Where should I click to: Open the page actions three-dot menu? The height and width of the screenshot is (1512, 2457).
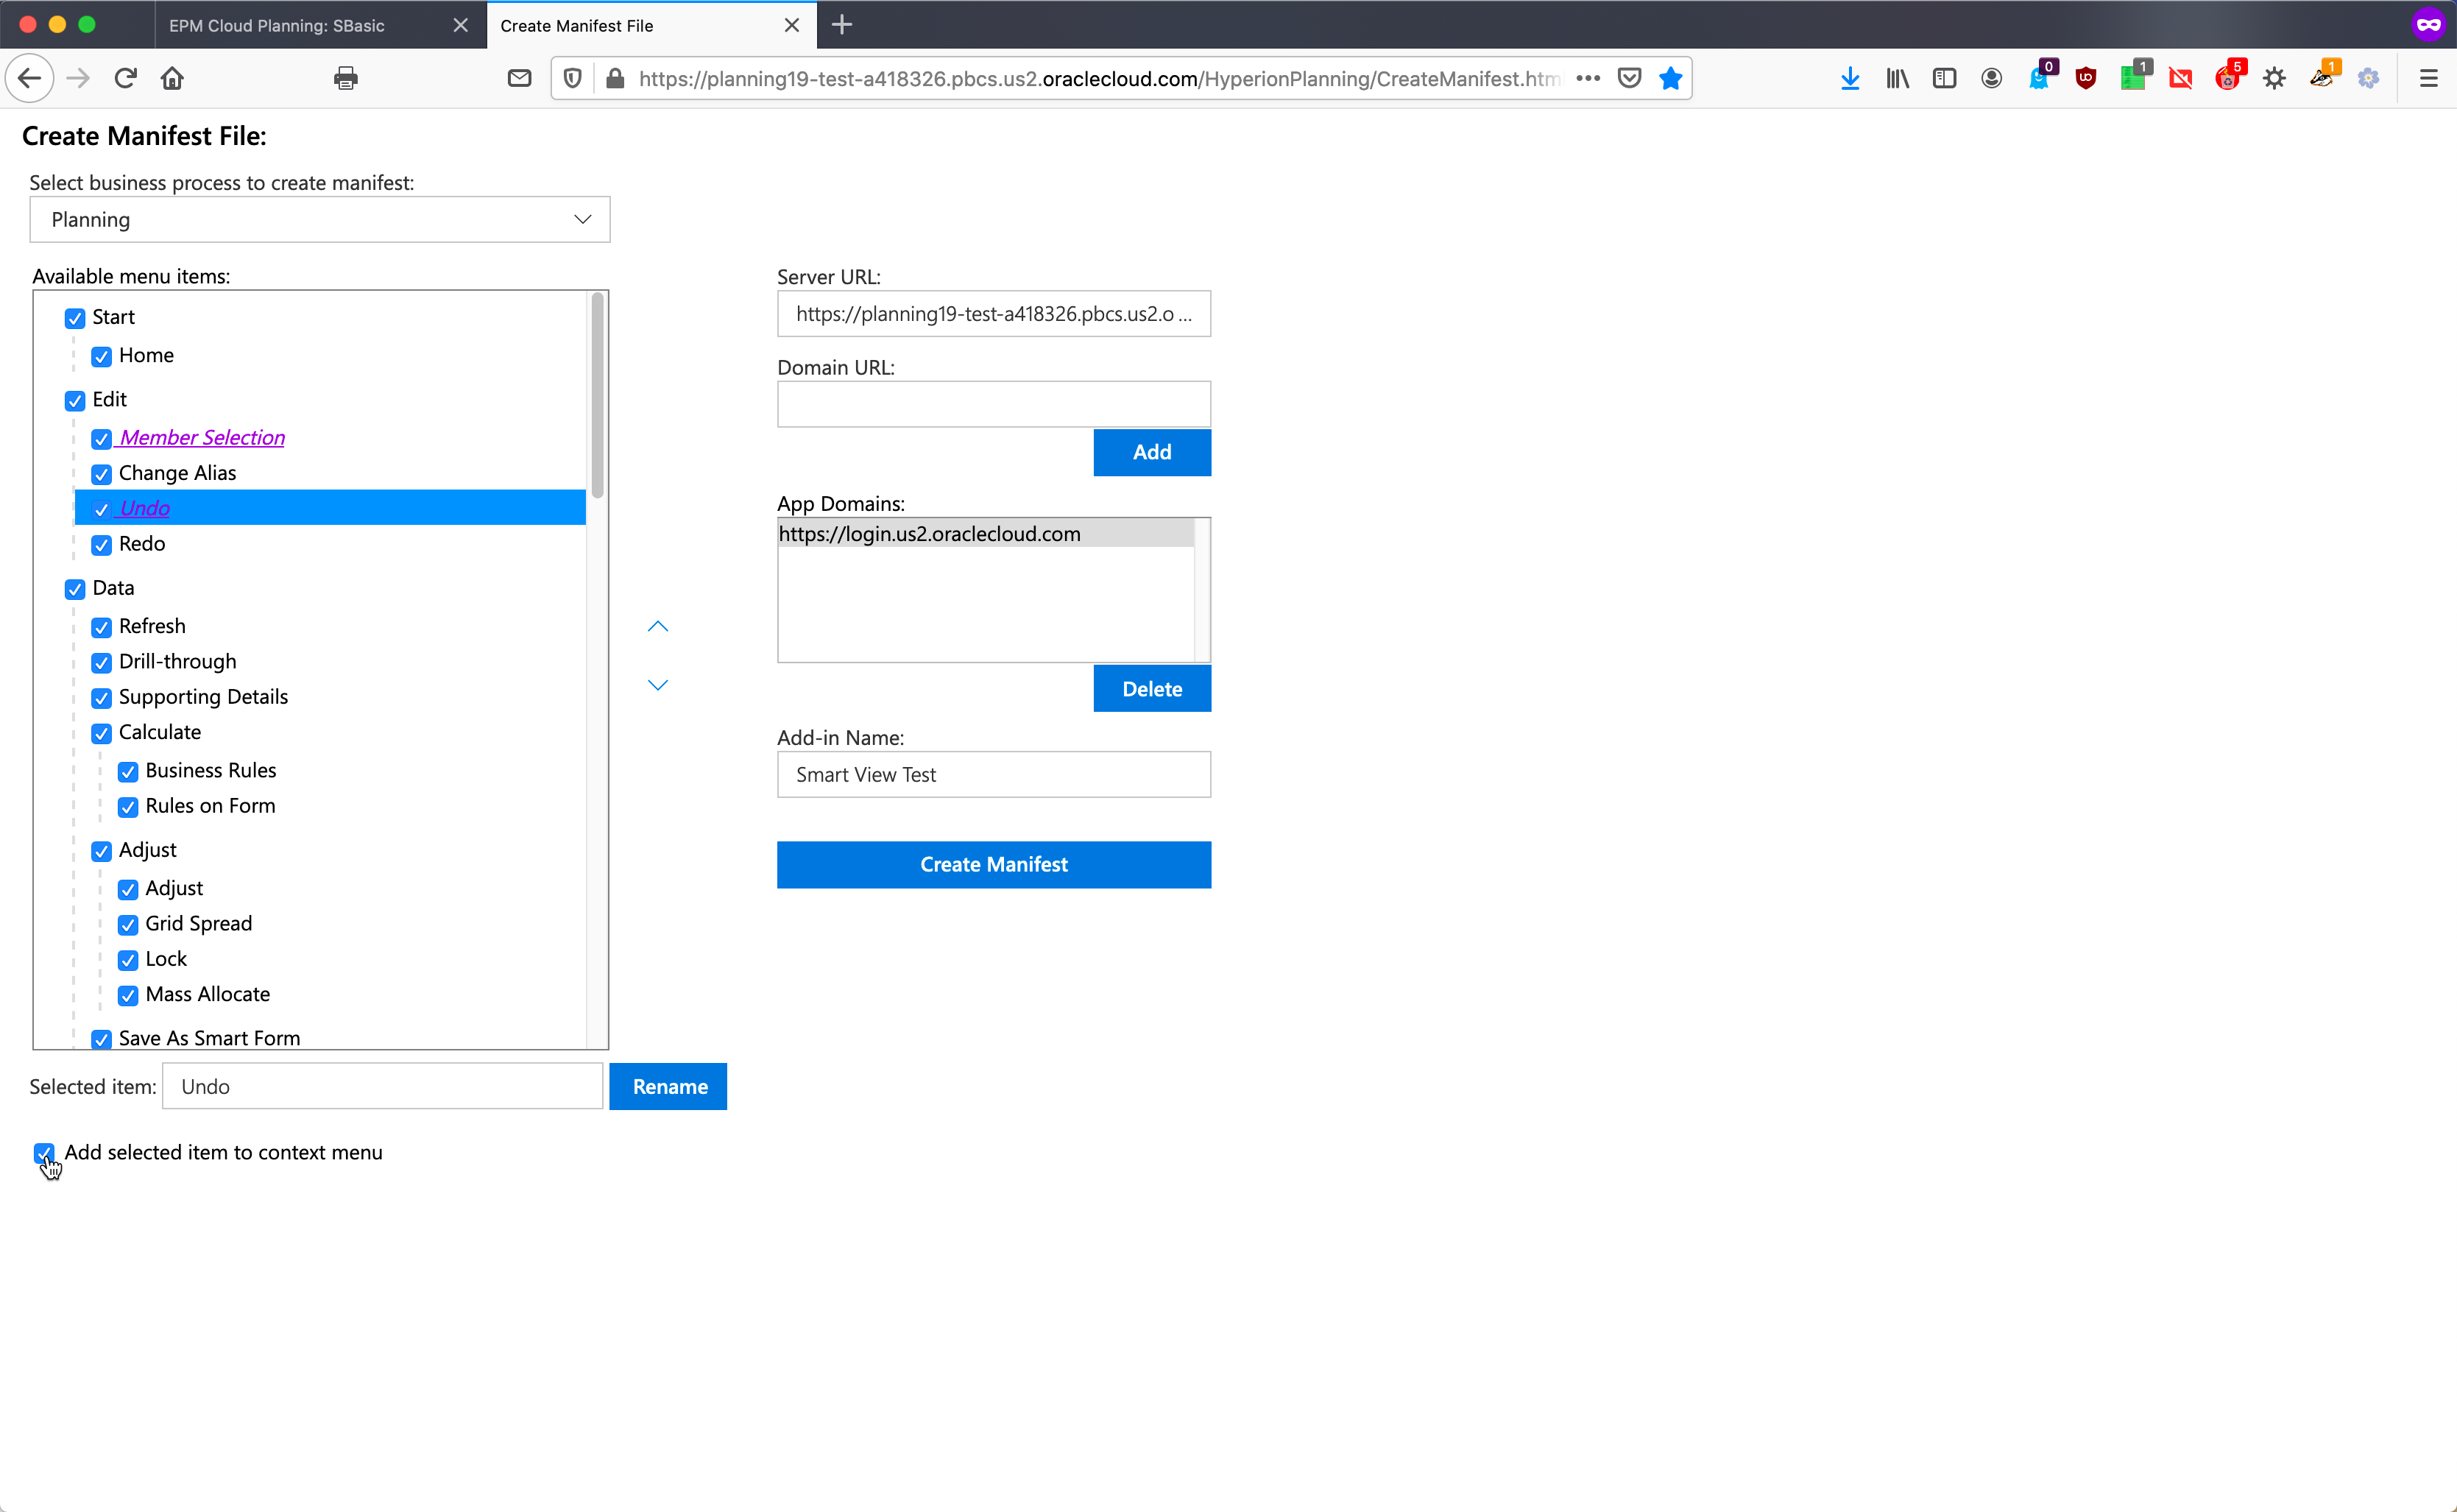tap(1588, 78)
